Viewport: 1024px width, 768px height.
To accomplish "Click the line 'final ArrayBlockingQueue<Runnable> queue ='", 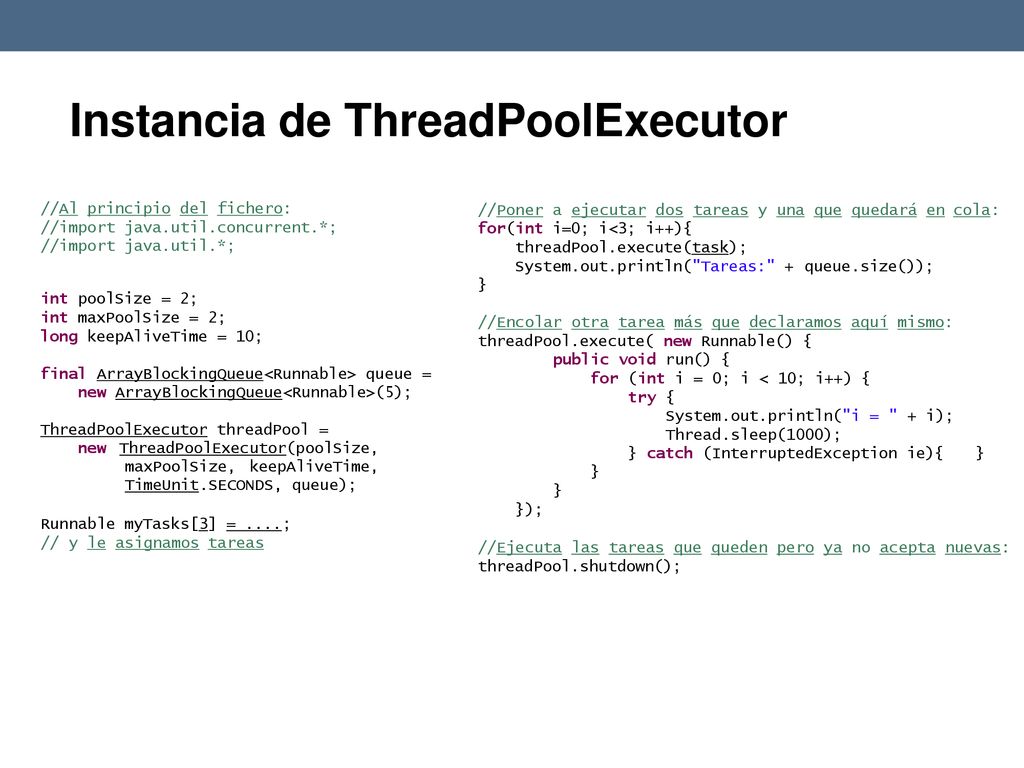I will (x=236, y=374).
